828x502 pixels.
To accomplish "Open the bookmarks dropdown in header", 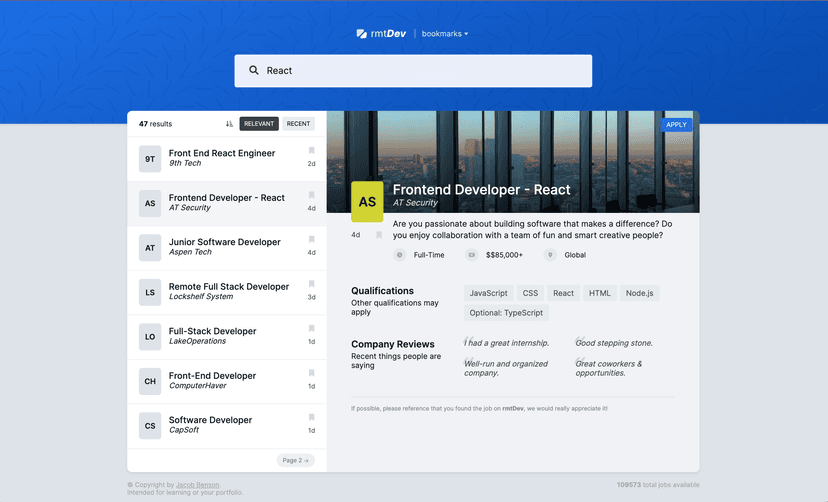I will click(x=444, y=34).
